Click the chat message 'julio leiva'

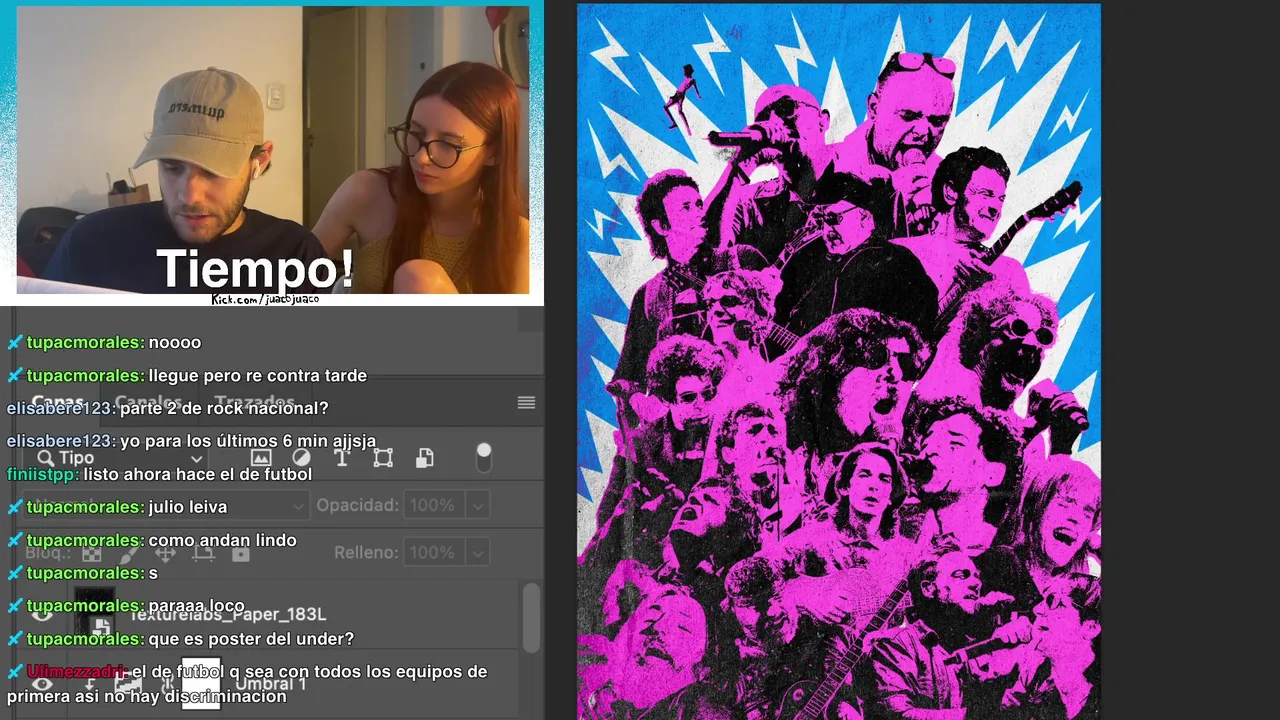pos(188,507)
